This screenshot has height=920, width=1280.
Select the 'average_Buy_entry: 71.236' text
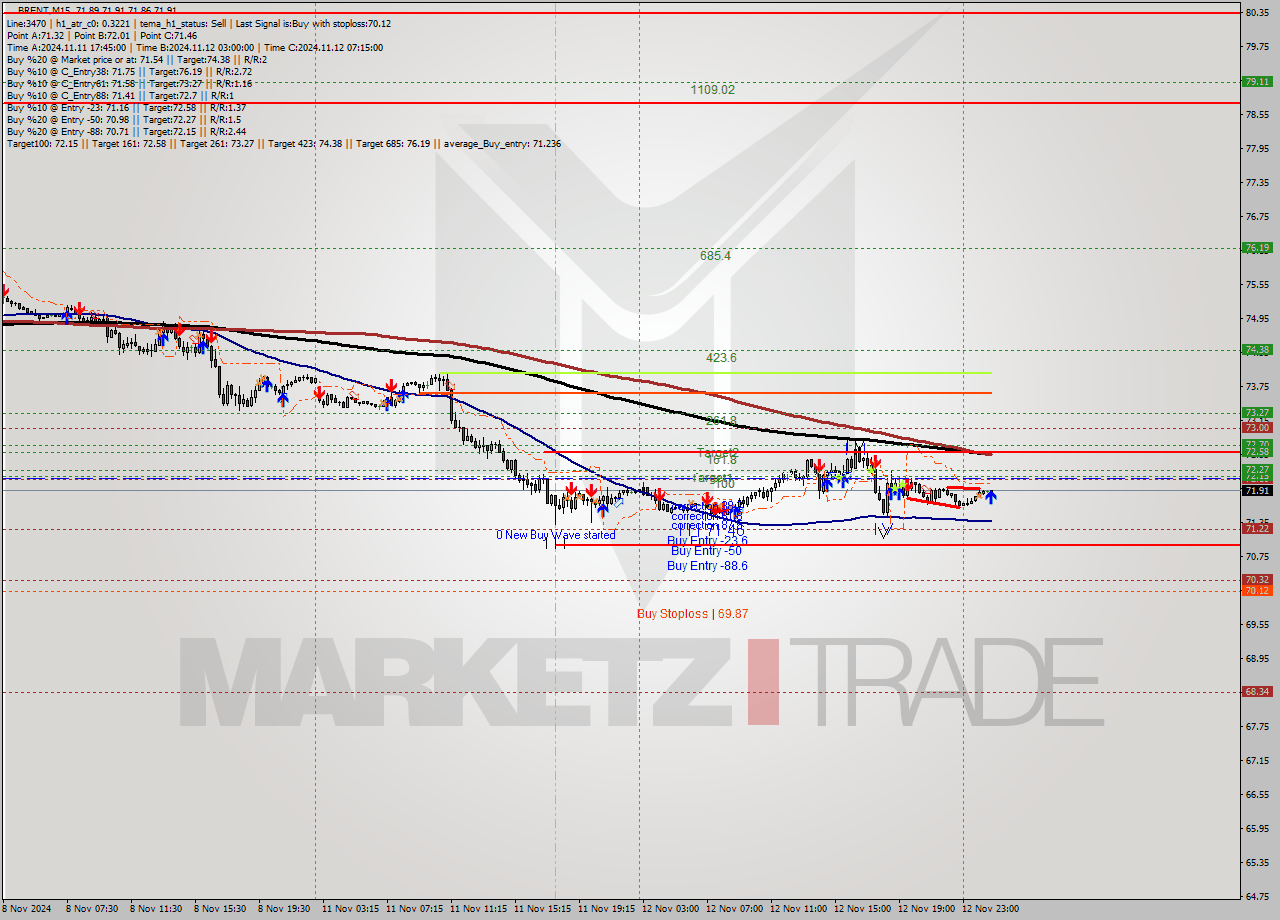coord(500,143)
